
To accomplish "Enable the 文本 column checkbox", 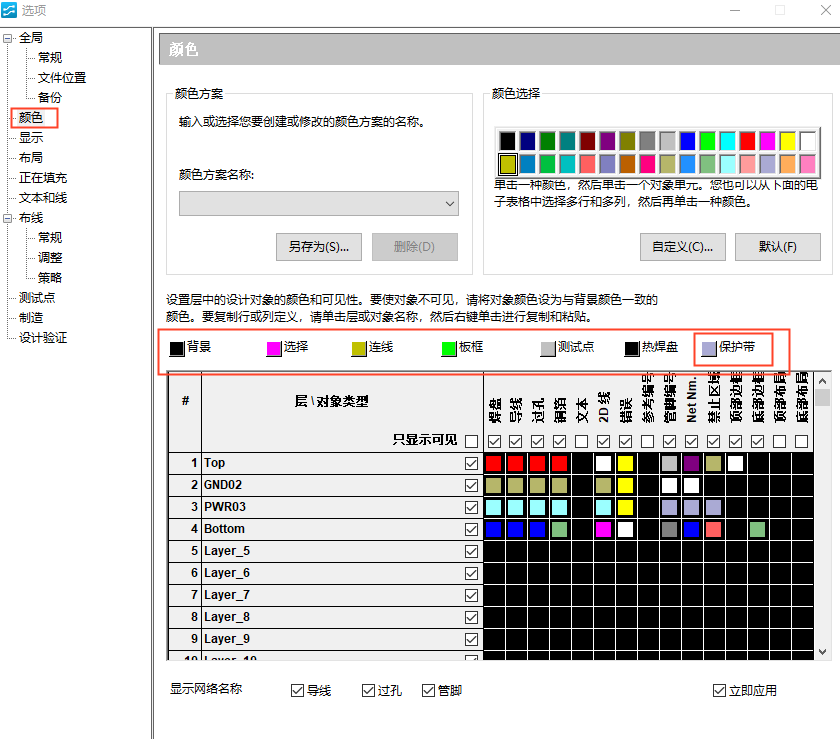I will tap(581, 441).
